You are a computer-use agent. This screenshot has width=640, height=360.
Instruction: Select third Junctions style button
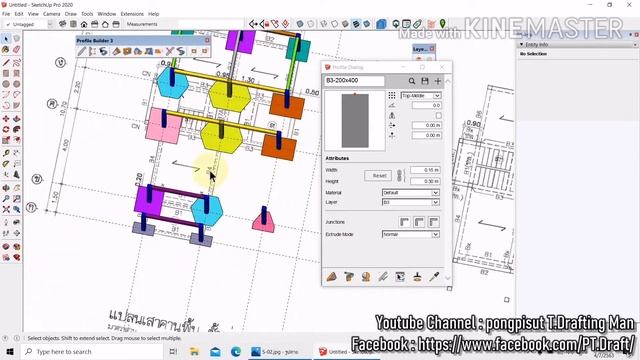433,222
